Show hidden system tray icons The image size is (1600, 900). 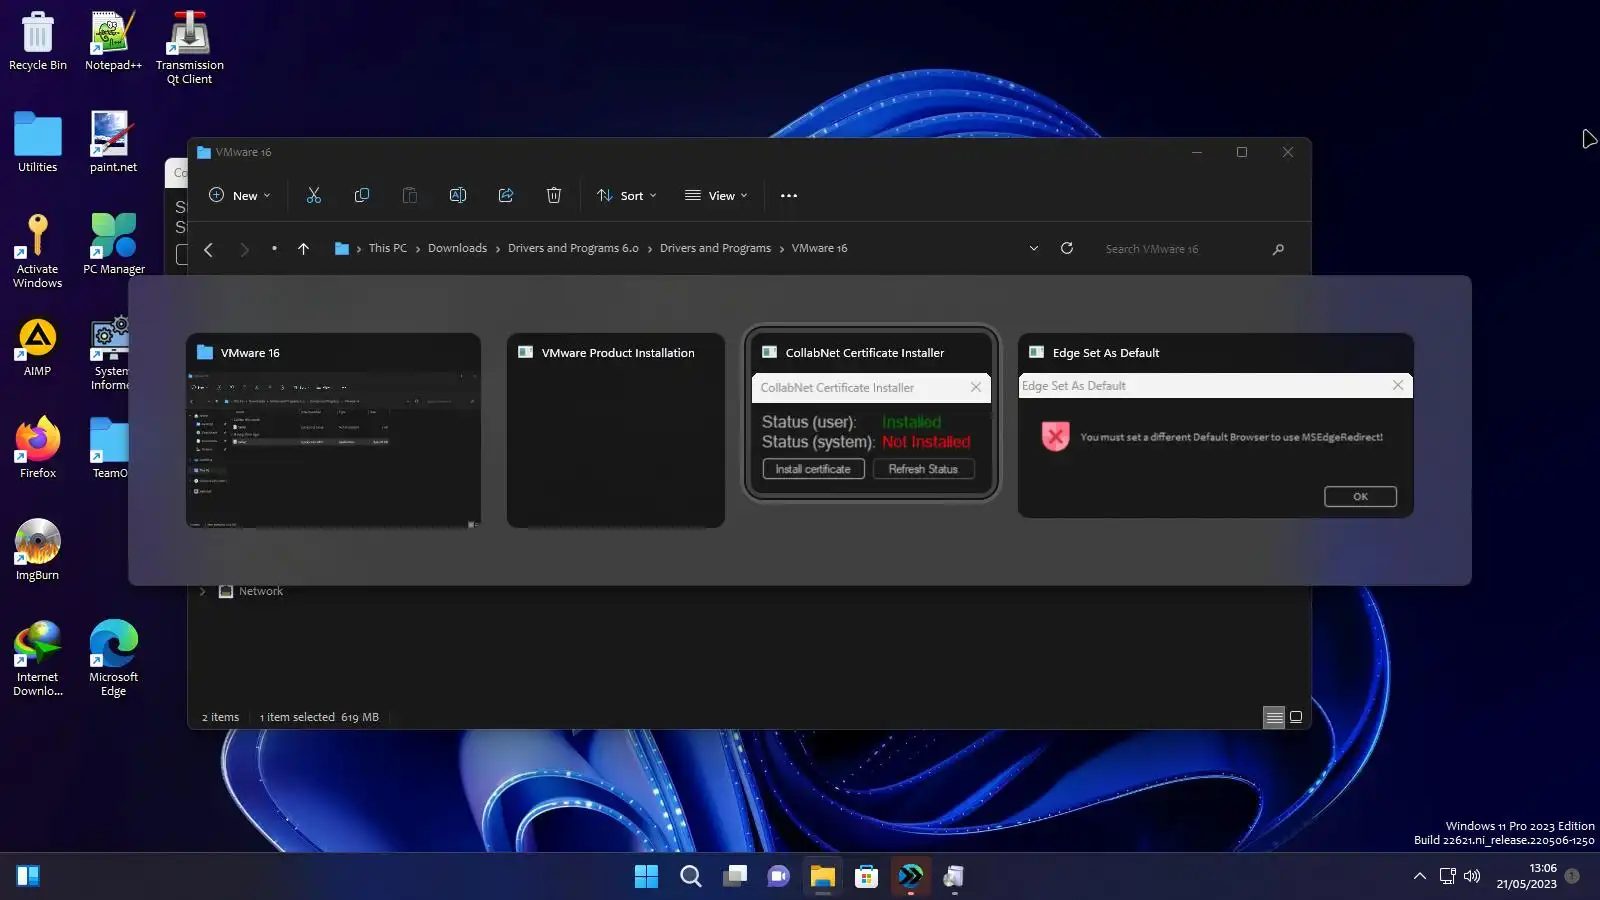[x=1419, y=877]
